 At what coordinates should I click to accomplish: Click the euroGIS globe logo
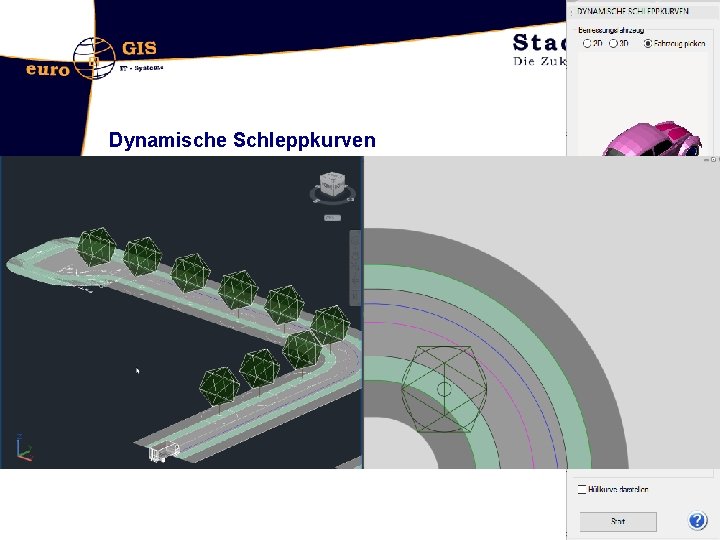click(x=94, y=58)
